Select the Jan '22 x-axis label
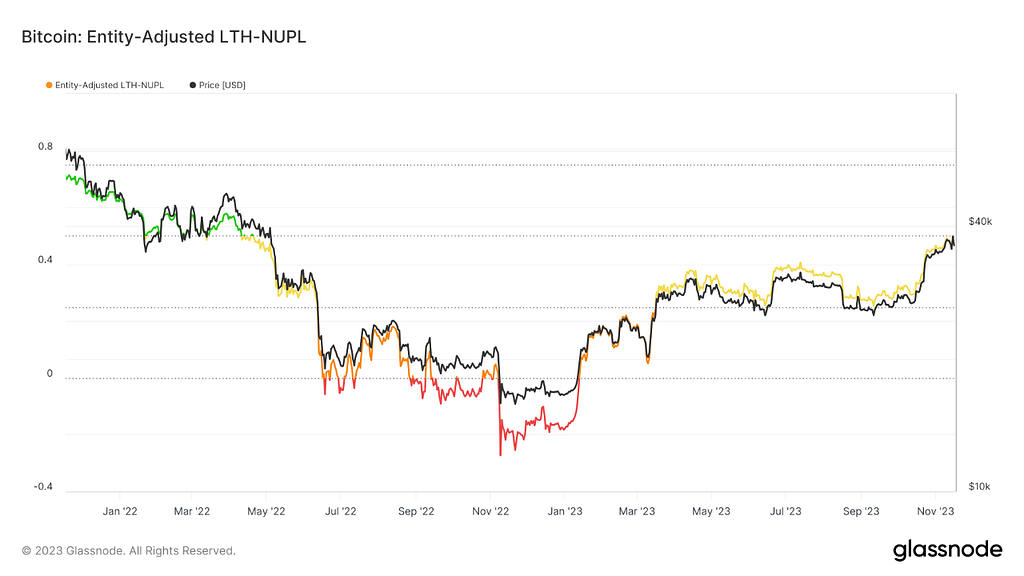 [120, 511]
